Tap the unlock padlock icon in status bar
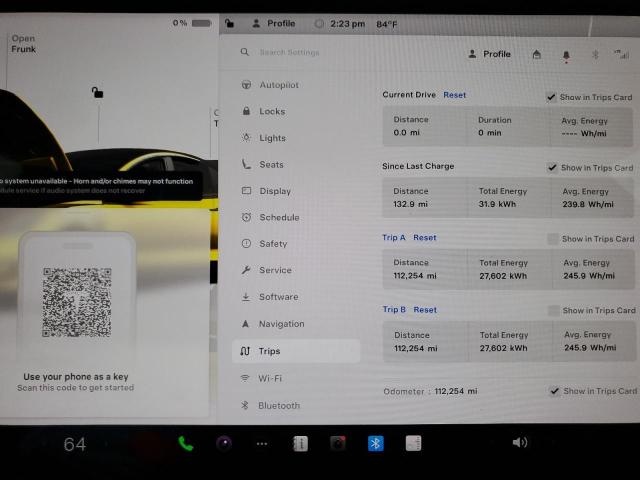Screen dimensions: 640x480 tap(230, 23)
